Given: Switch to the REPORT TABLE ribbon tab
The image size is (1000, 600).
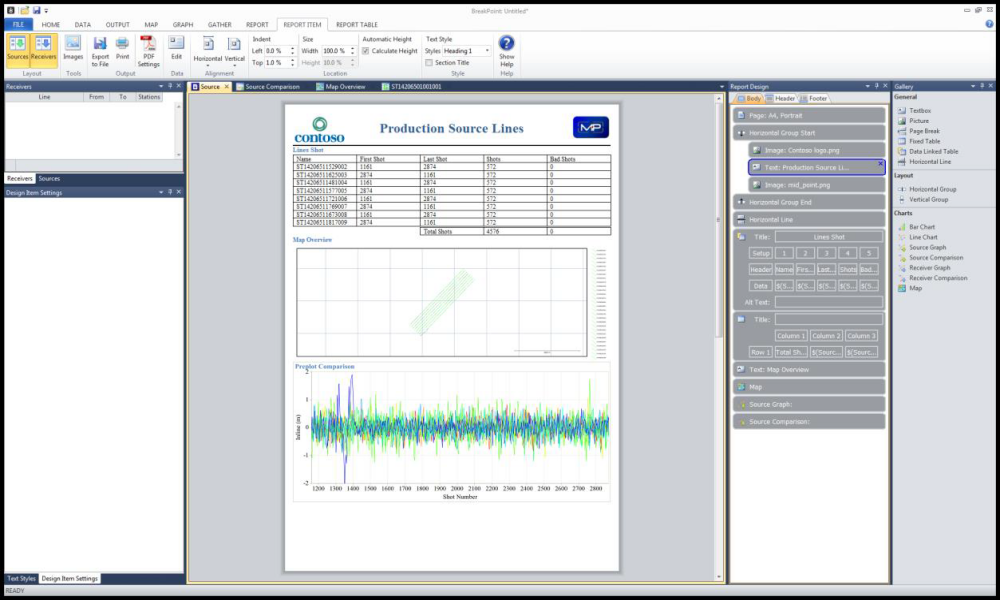Looking at the screenshot, I should (x=356, y=24).
